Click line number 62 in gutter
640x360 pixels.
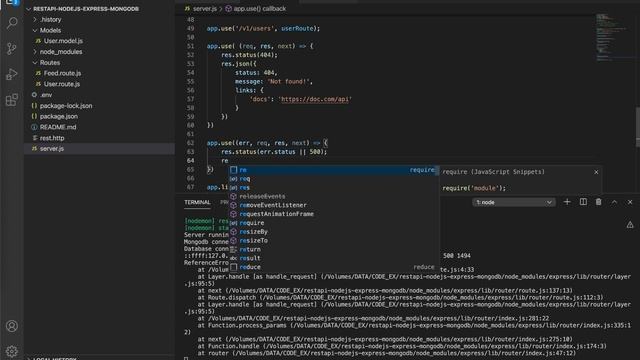[191, 143]
